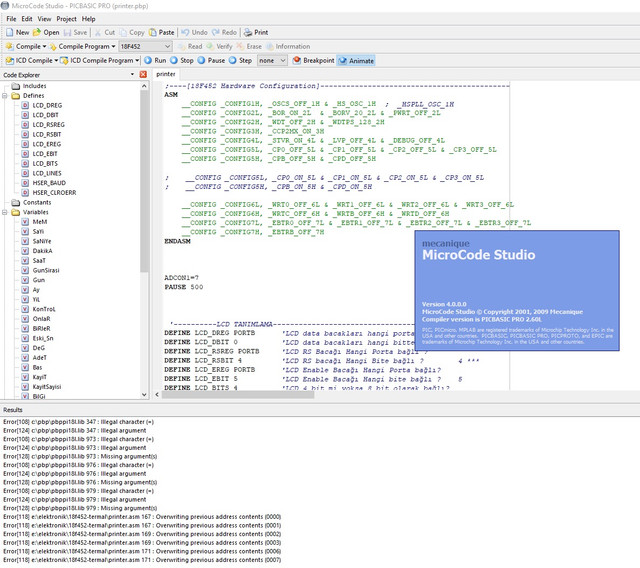
Task: Select LCD_DREG define in tree
Action: 47,105
